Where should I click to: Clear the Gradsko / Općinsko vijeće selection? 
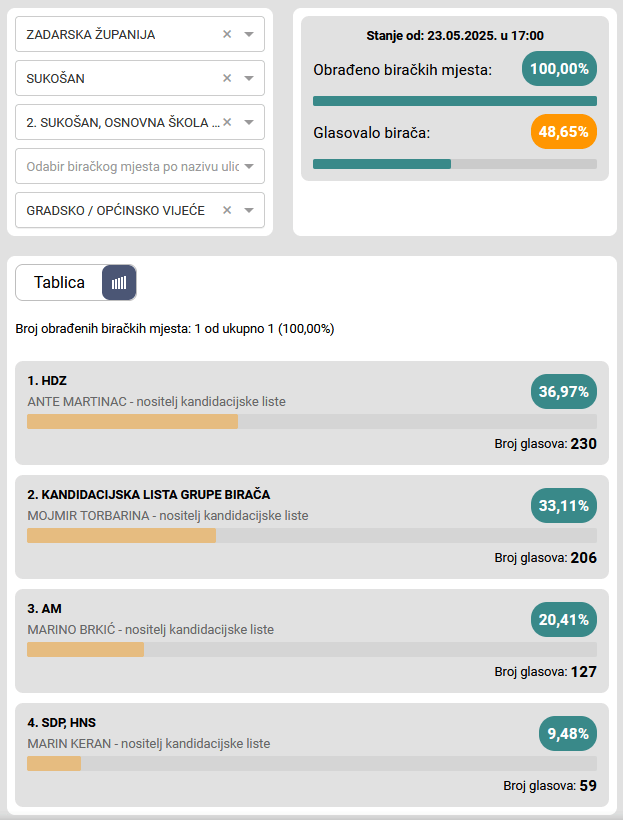[x=227, y=210]
